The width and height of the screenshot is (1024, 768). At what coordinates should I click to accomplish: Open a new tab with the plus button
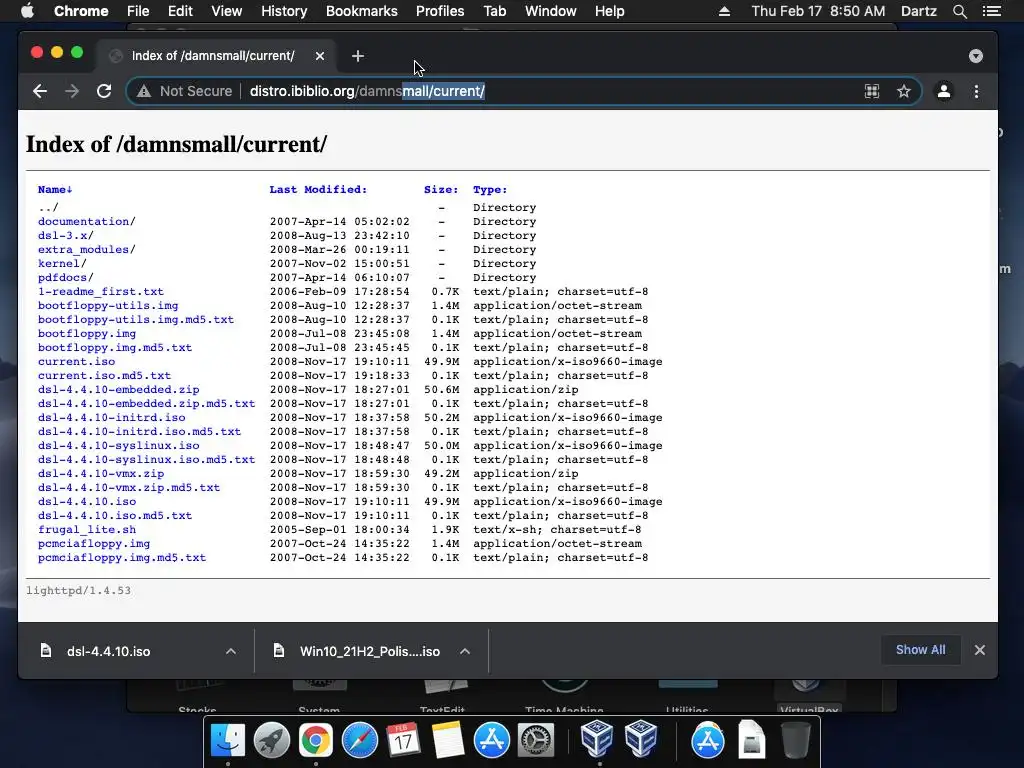357,56
